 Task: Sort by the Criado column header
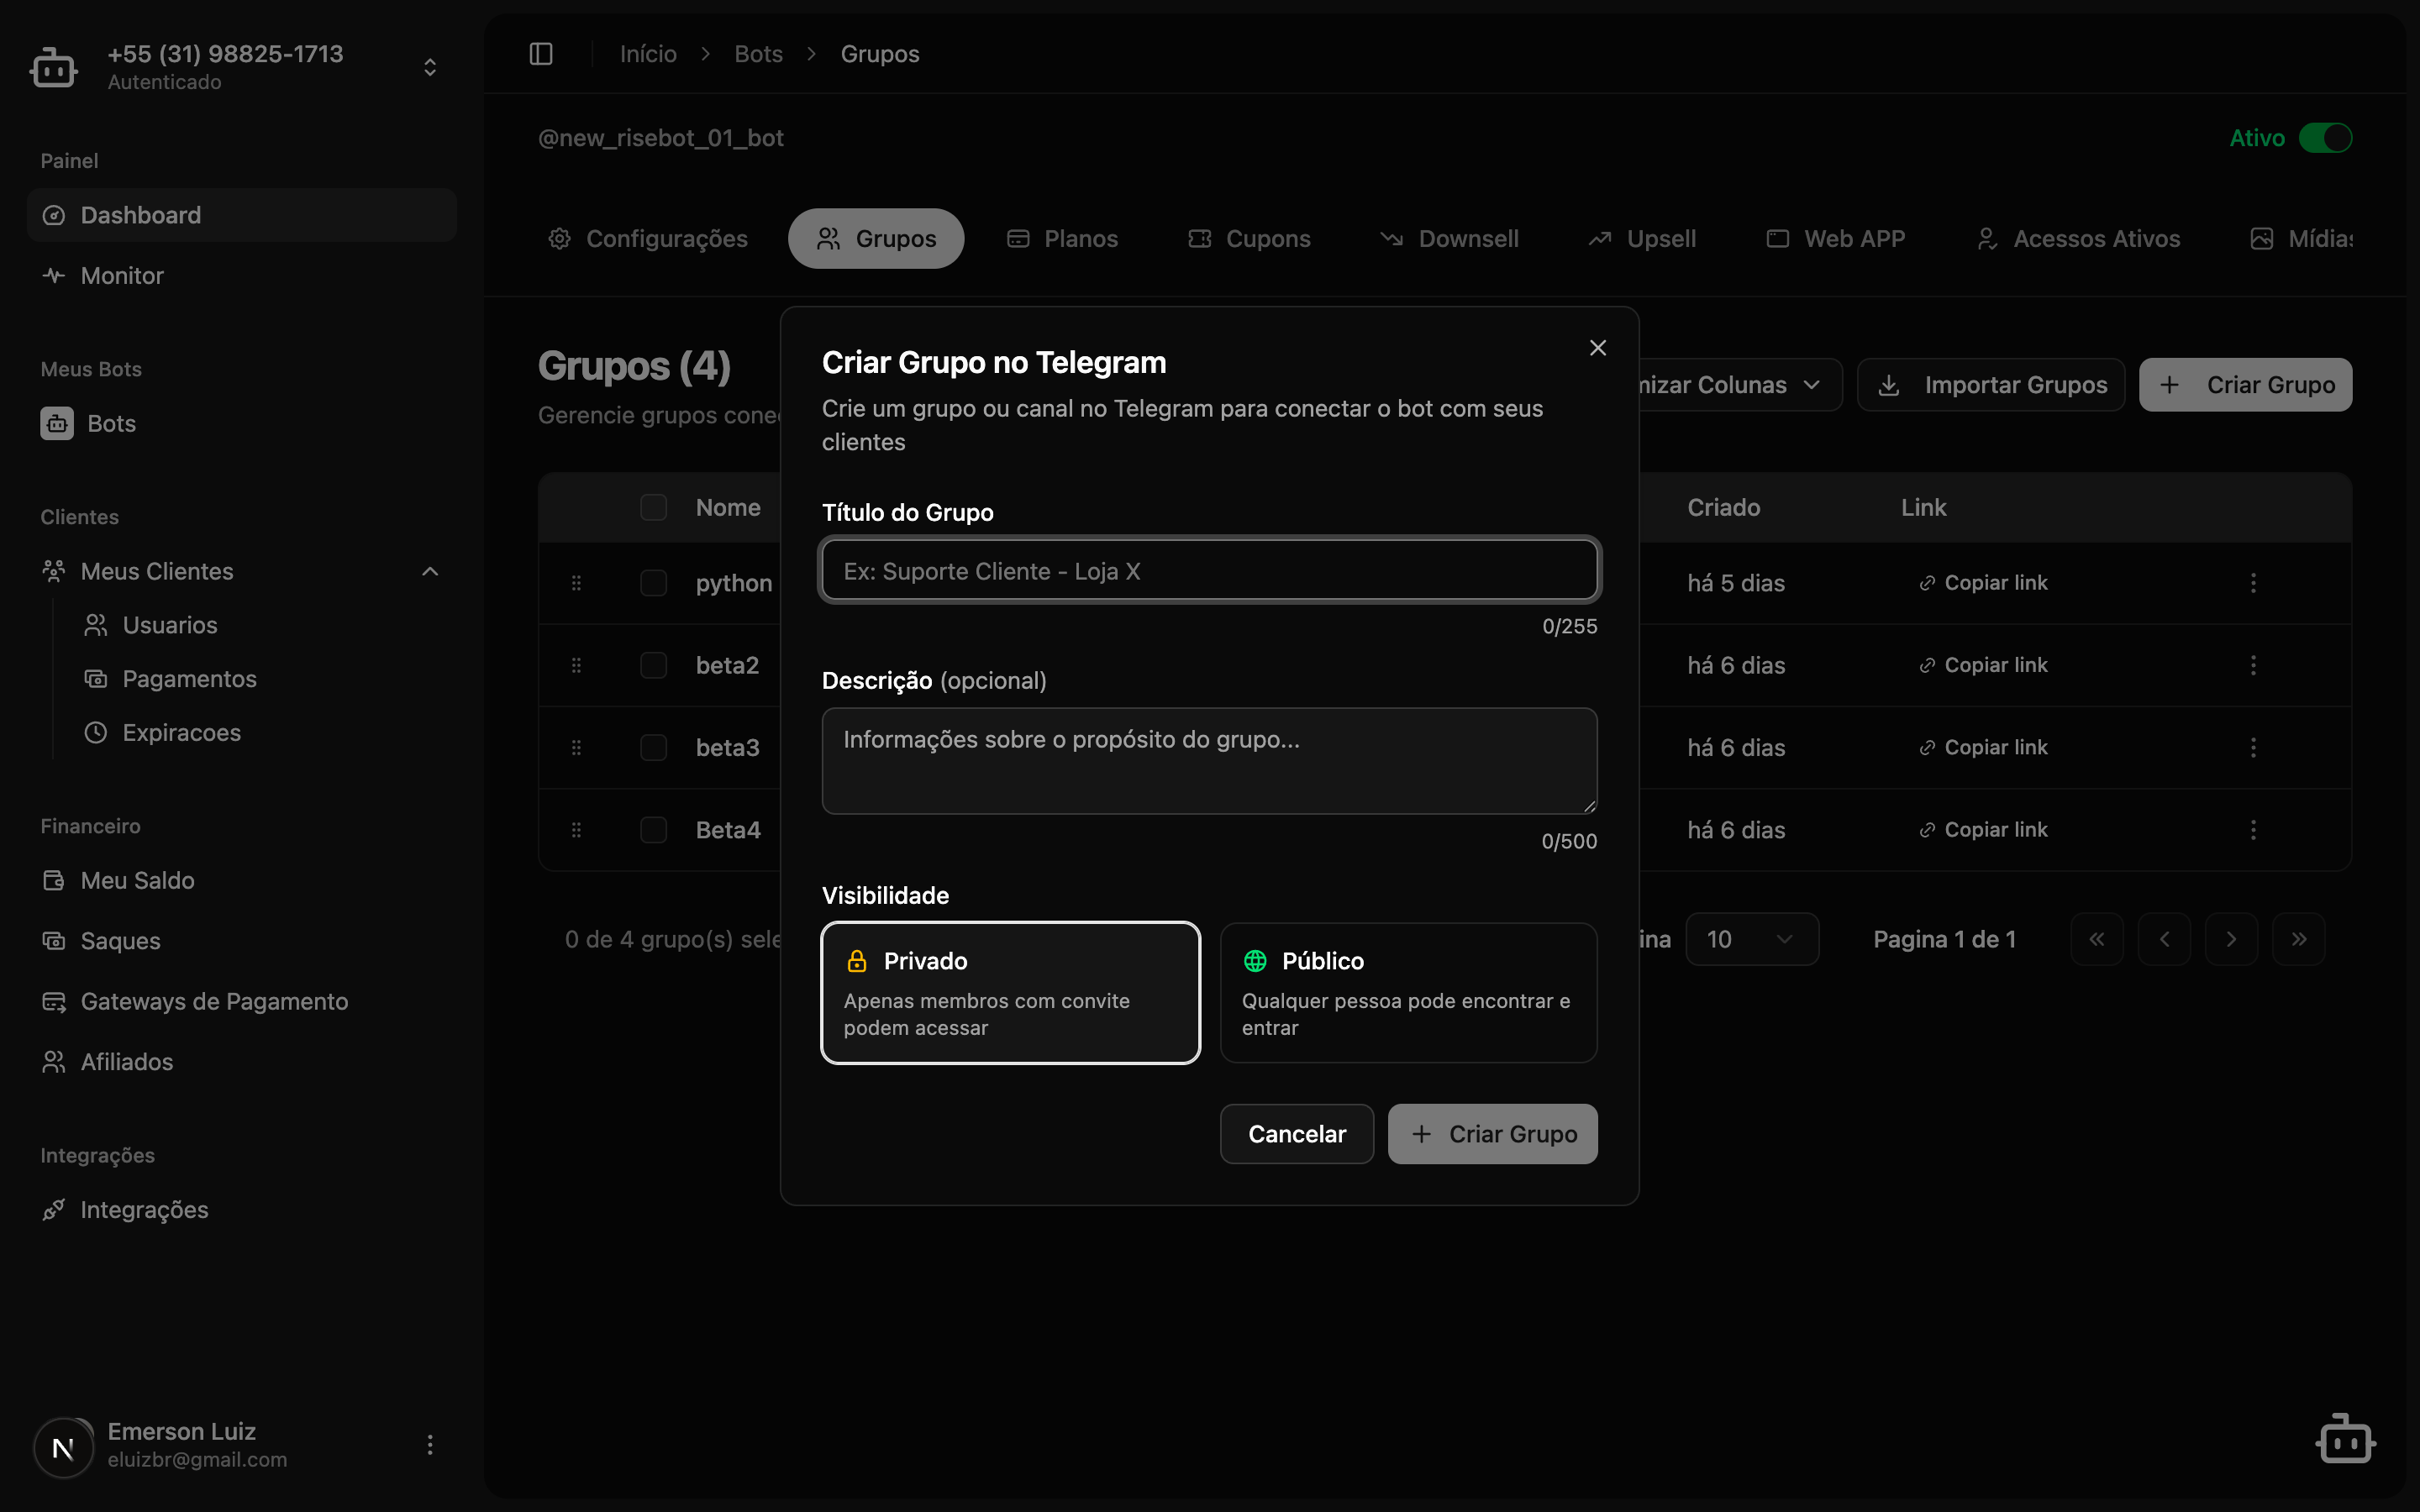1723,507
